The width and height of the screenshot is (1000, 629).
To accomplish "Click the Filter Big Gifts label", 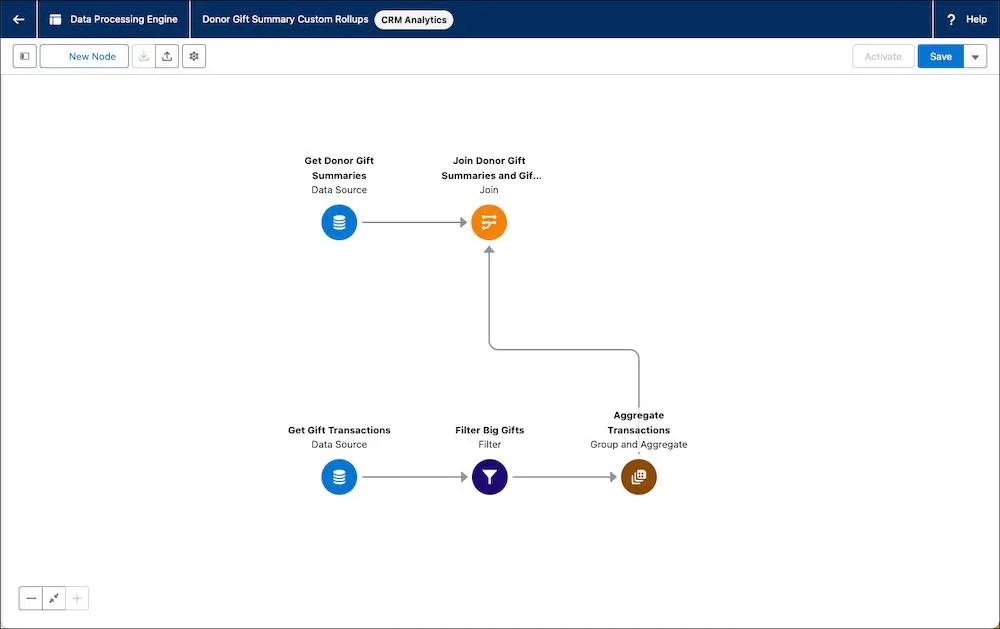I will (x=489, y=430).
